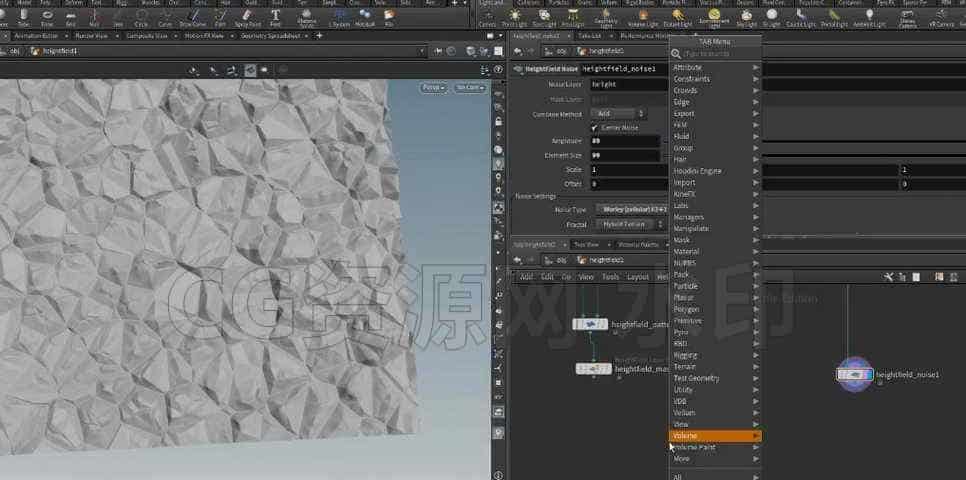966x480 pixels.
Task: Add a Volume Light from shelf
Action: pyautogui.click(x=643, y=17)
